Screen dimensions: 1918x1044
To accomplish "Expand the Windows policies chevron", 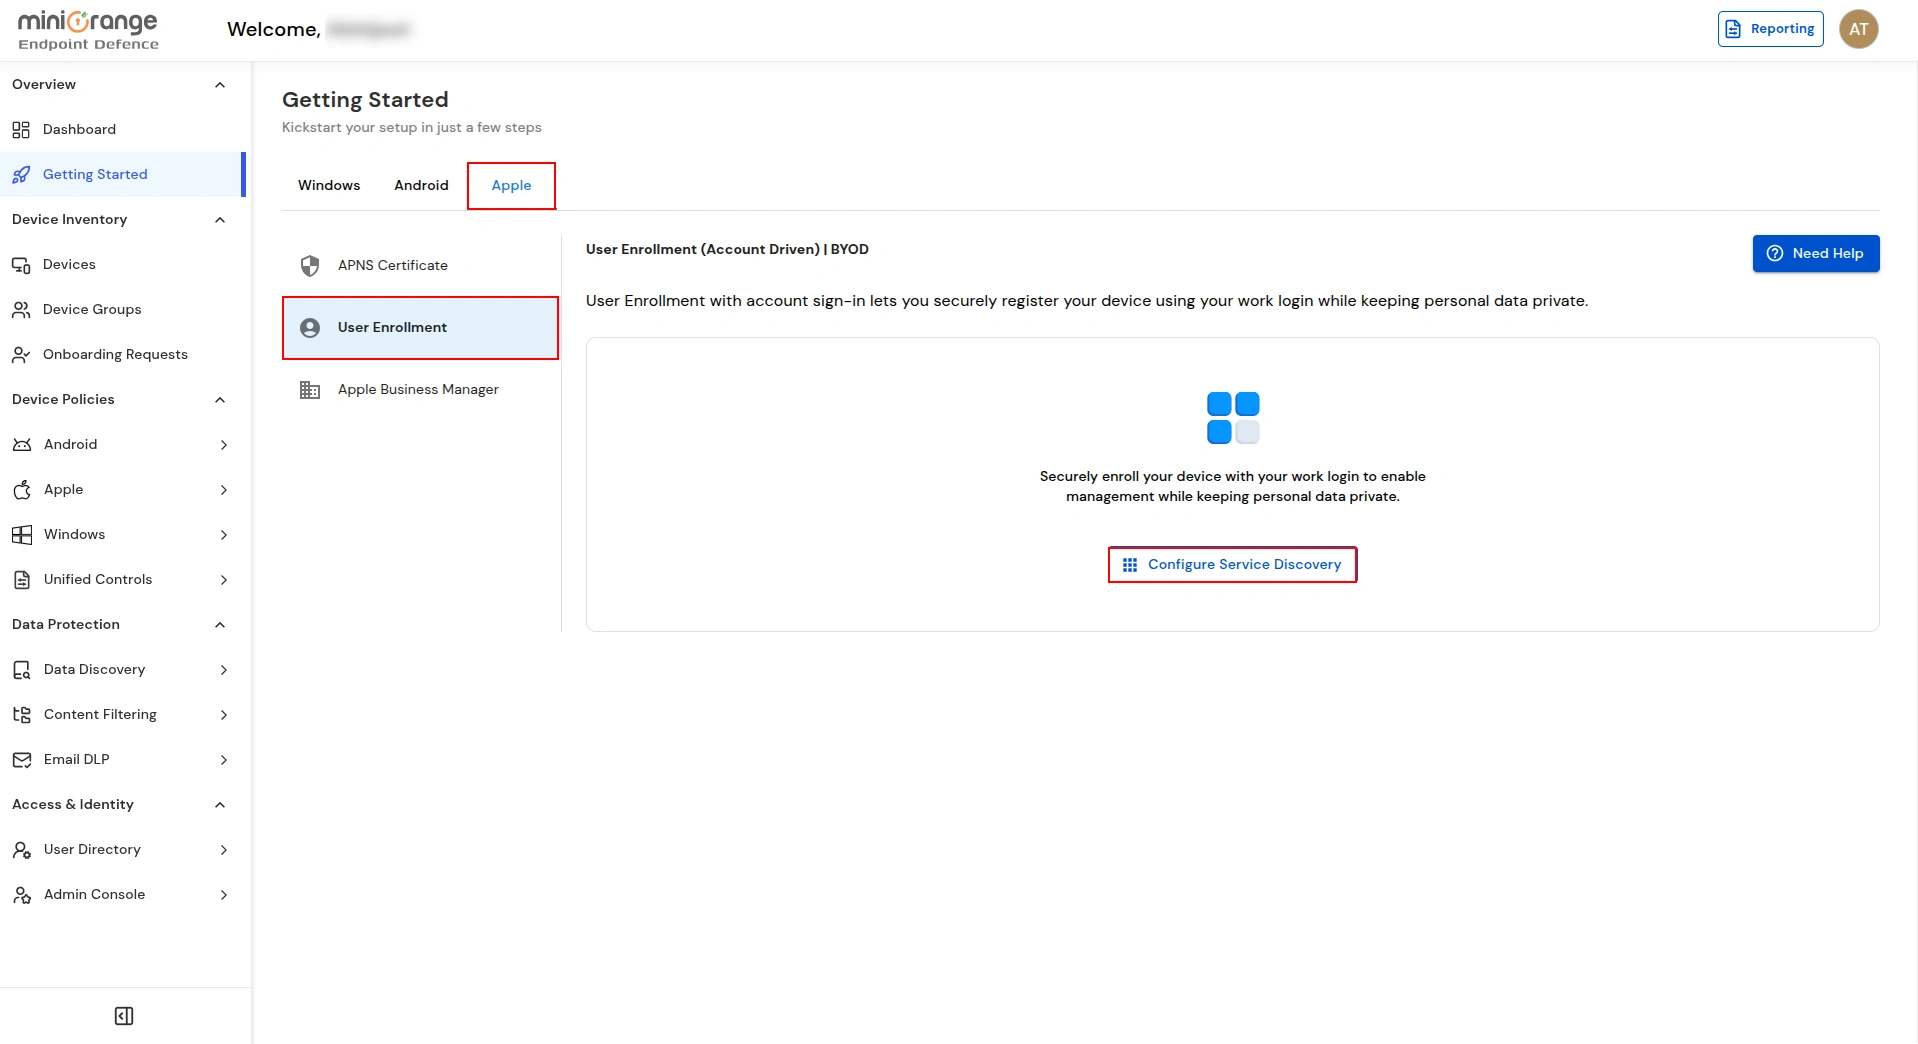I will [x=224, y=534].
